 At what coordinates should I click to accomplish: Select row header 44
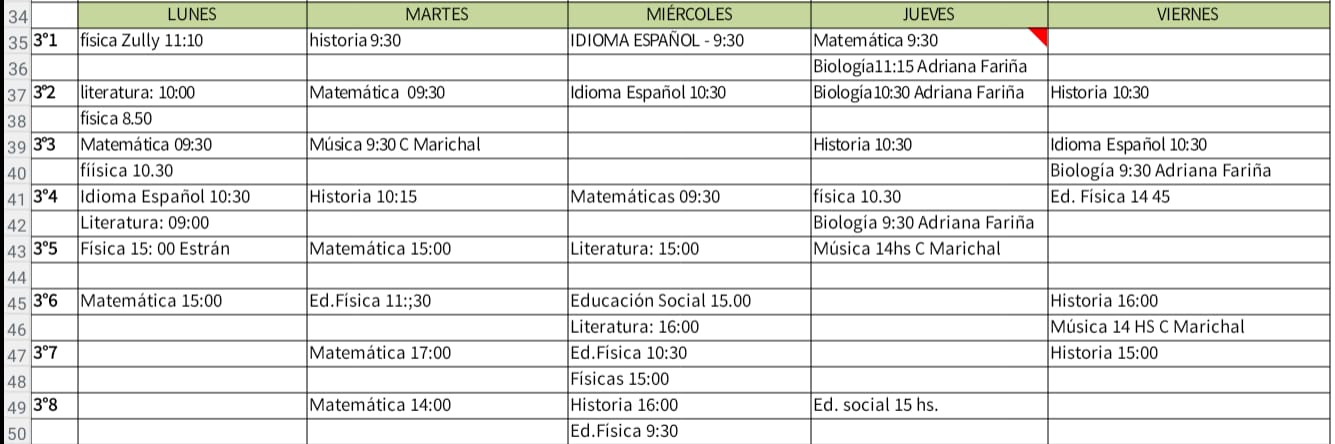click(15, 275)
